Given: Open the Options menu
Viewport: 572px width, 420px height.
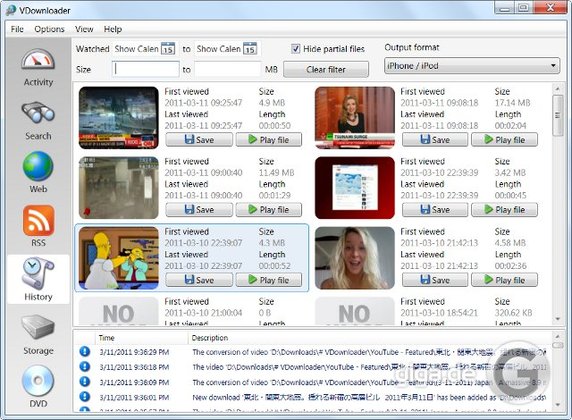Looking at the screenshot, I should pos(49,29).
